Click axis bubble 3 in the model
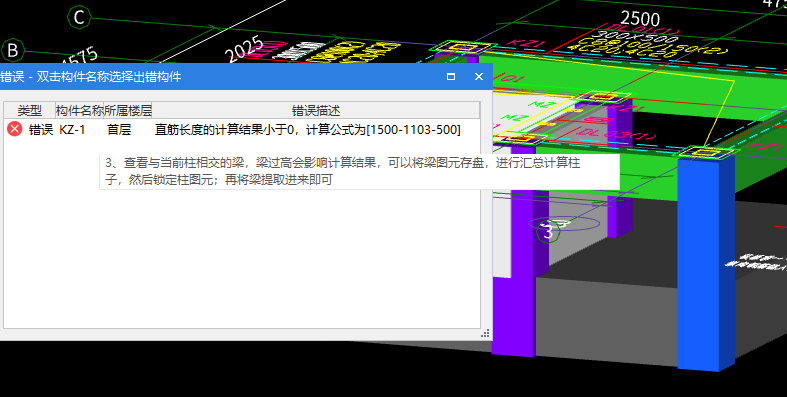This screenshot has height=397, width=787. (x=548, y=232)
